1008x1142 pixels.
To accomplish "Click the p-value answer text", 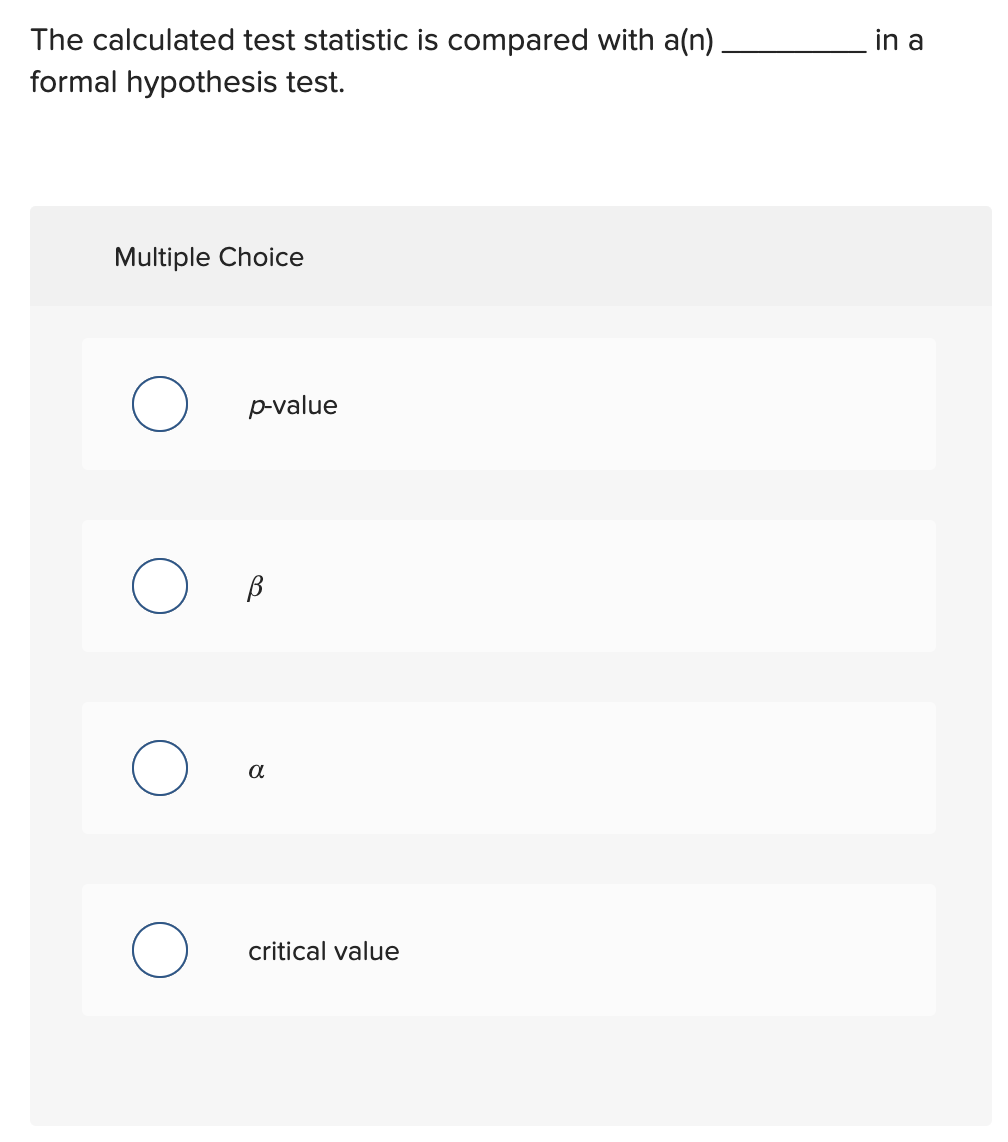I will (x=293, y=405).
